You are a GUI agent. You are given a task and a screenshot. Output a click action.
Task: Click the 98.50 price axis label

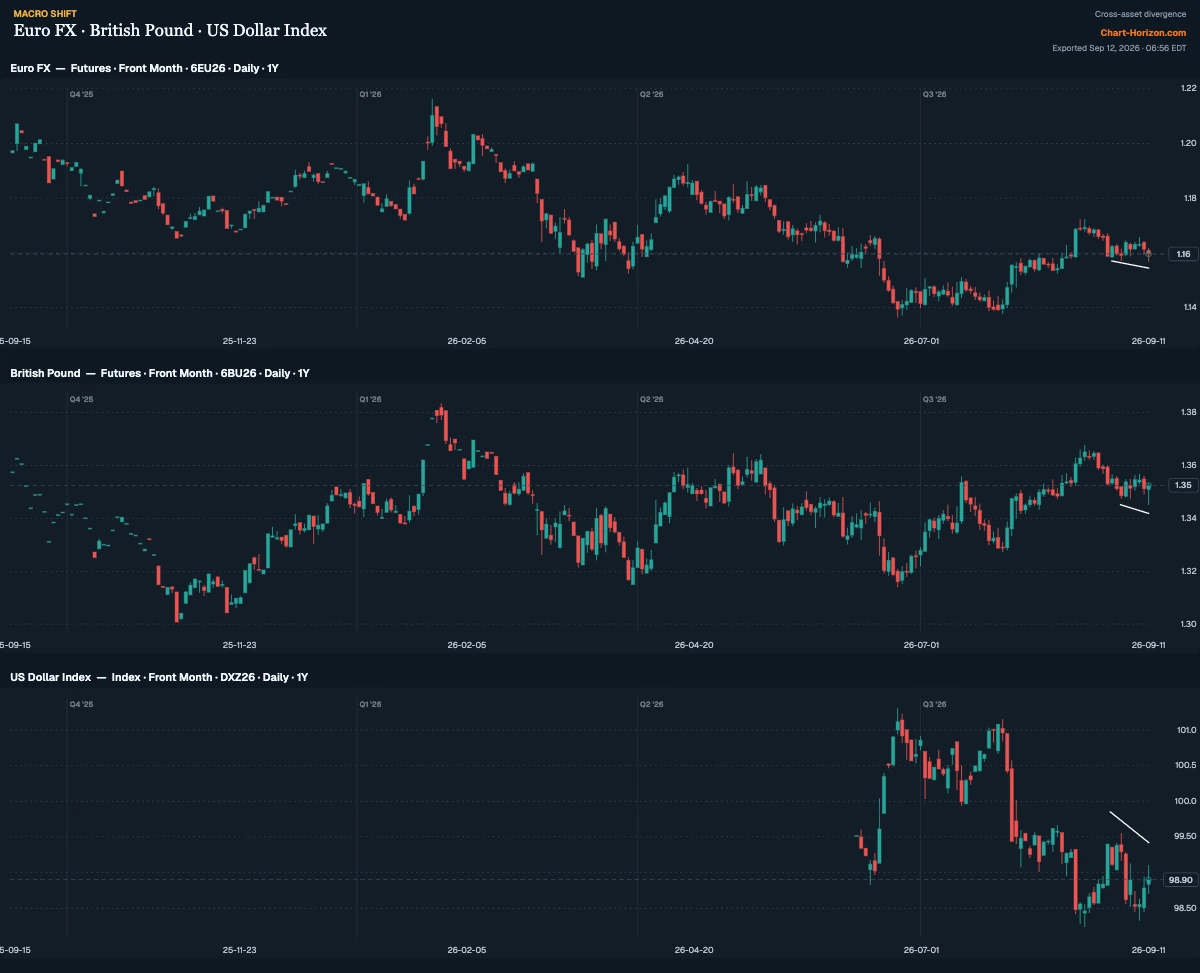click(x=1186, y=908)
